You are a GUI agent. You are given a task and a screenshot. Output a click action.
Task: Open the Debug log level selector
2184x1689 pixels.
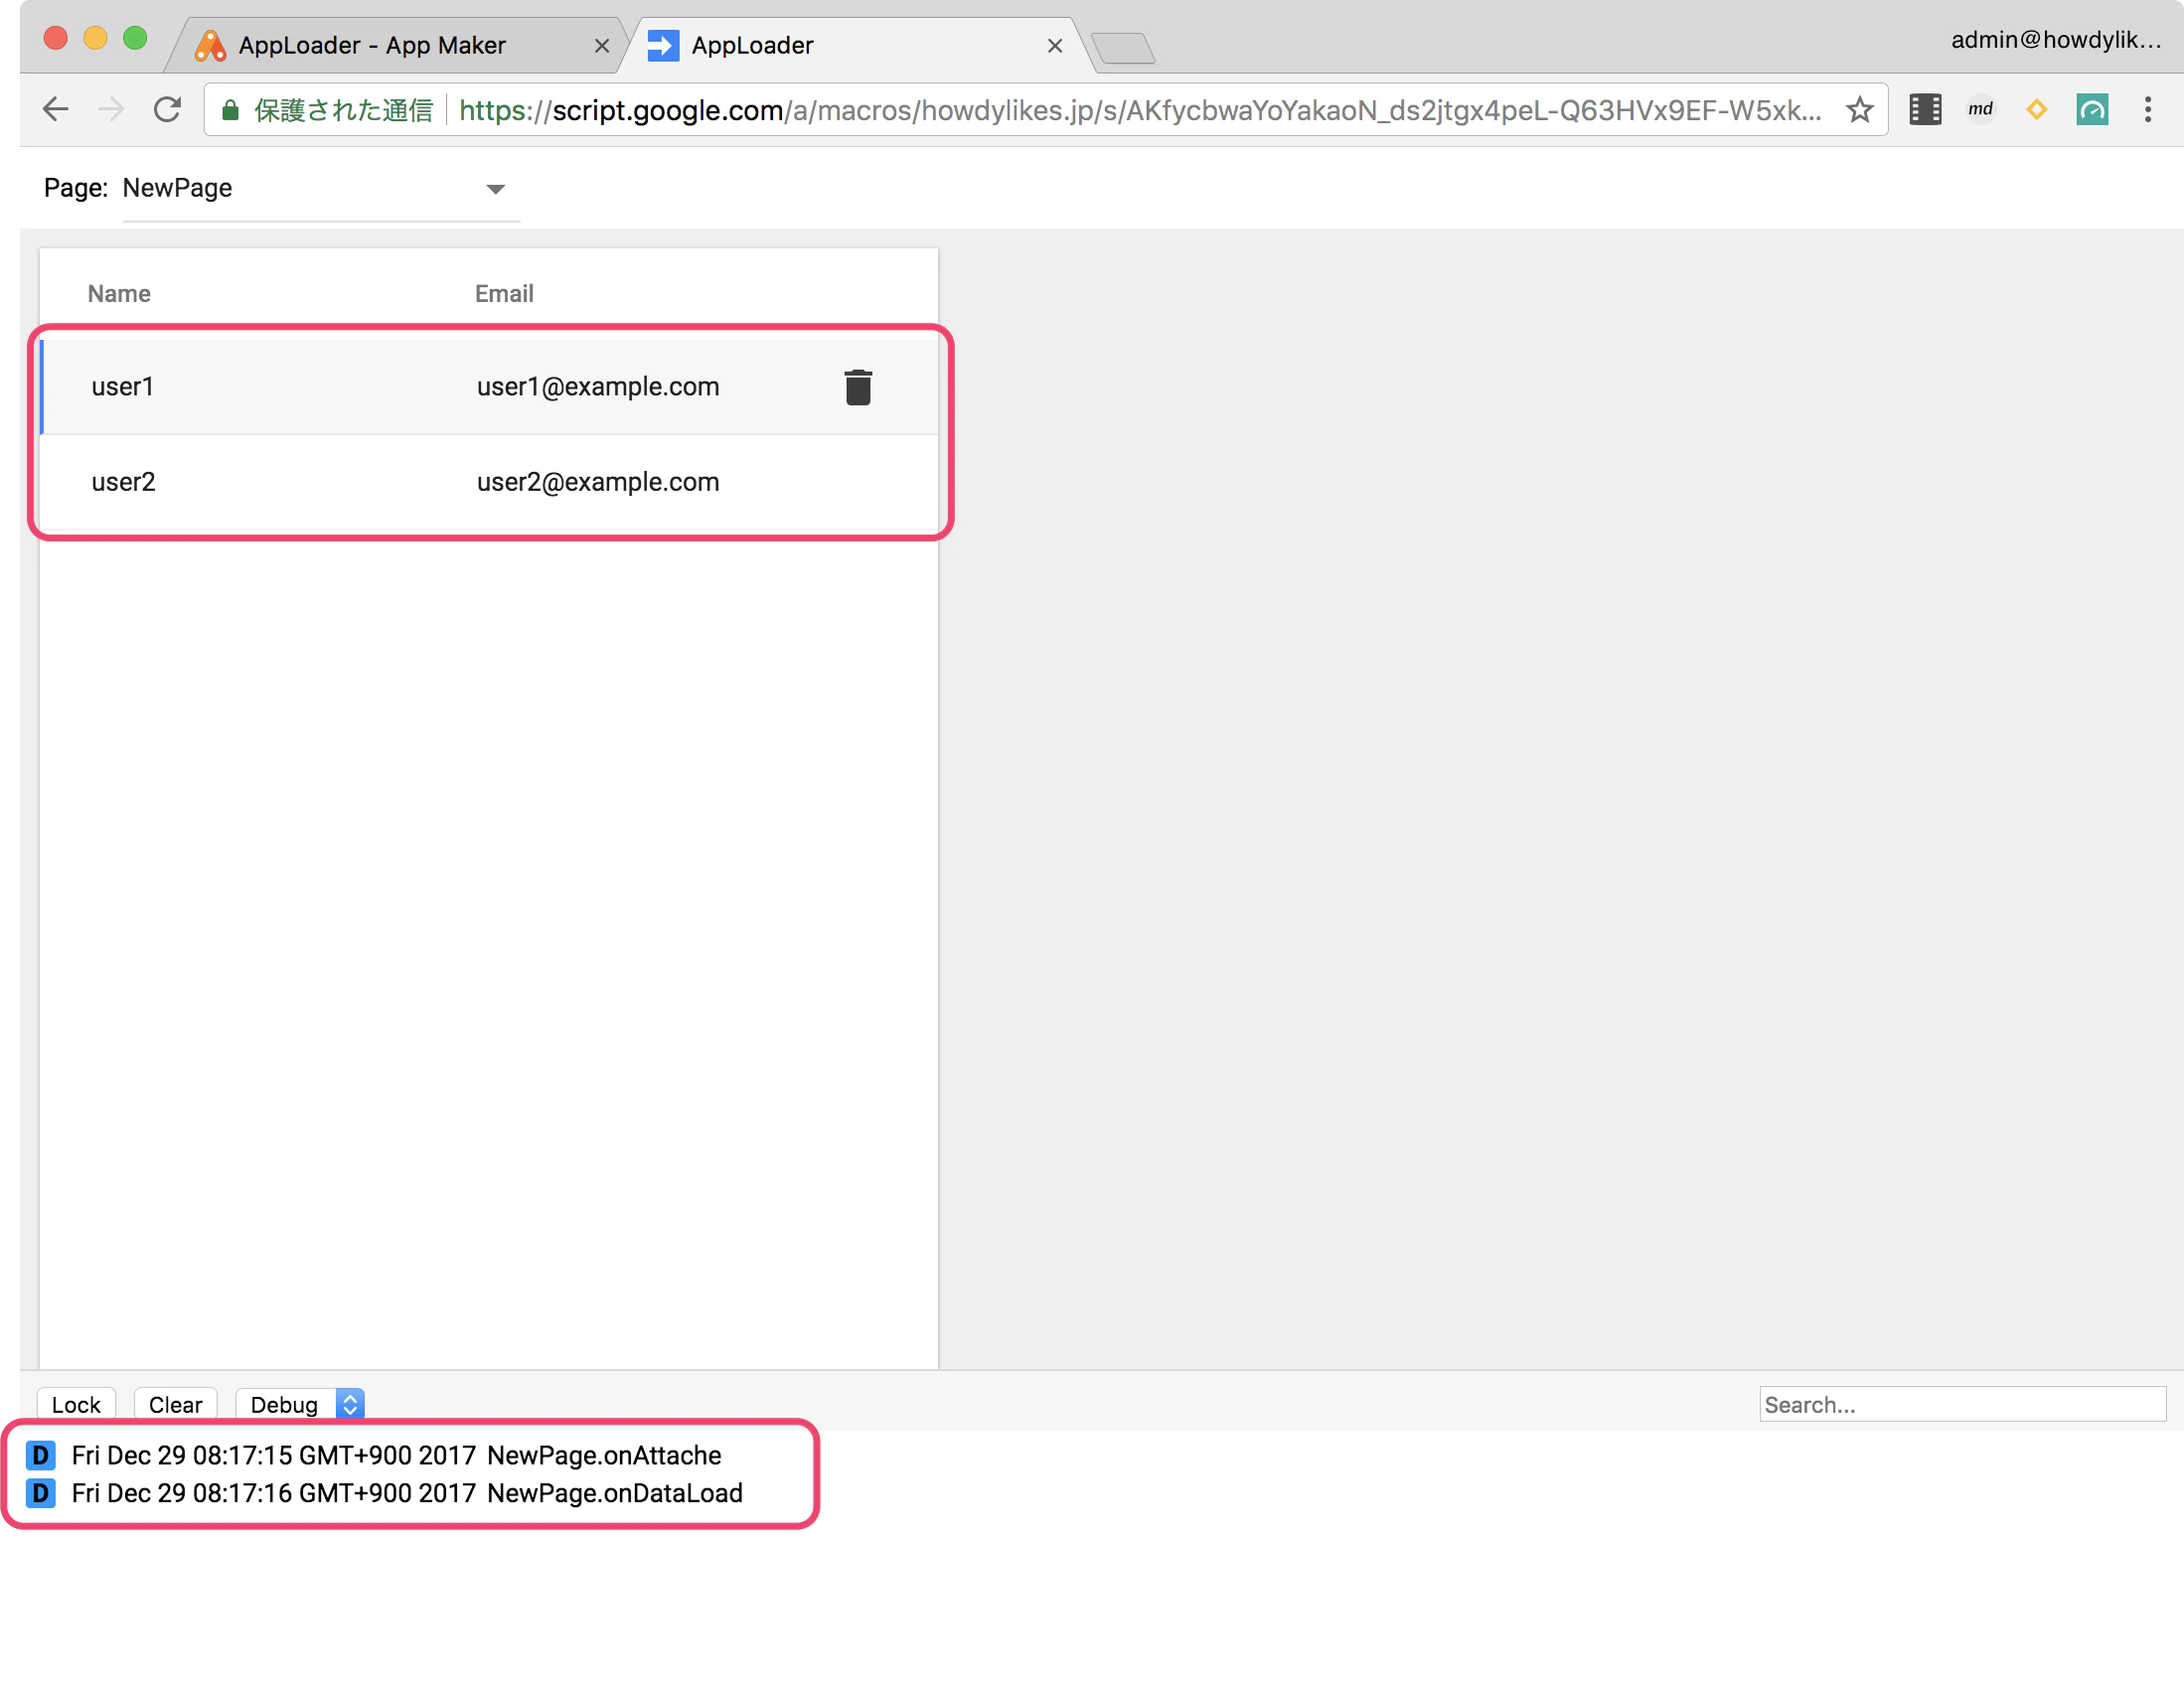coord(301,1404)
